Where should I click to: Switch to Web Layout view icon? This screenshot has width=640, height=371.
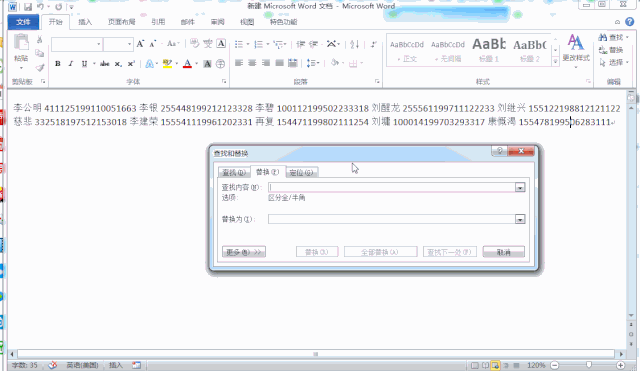pyautogui.click(x=495, y=365)
